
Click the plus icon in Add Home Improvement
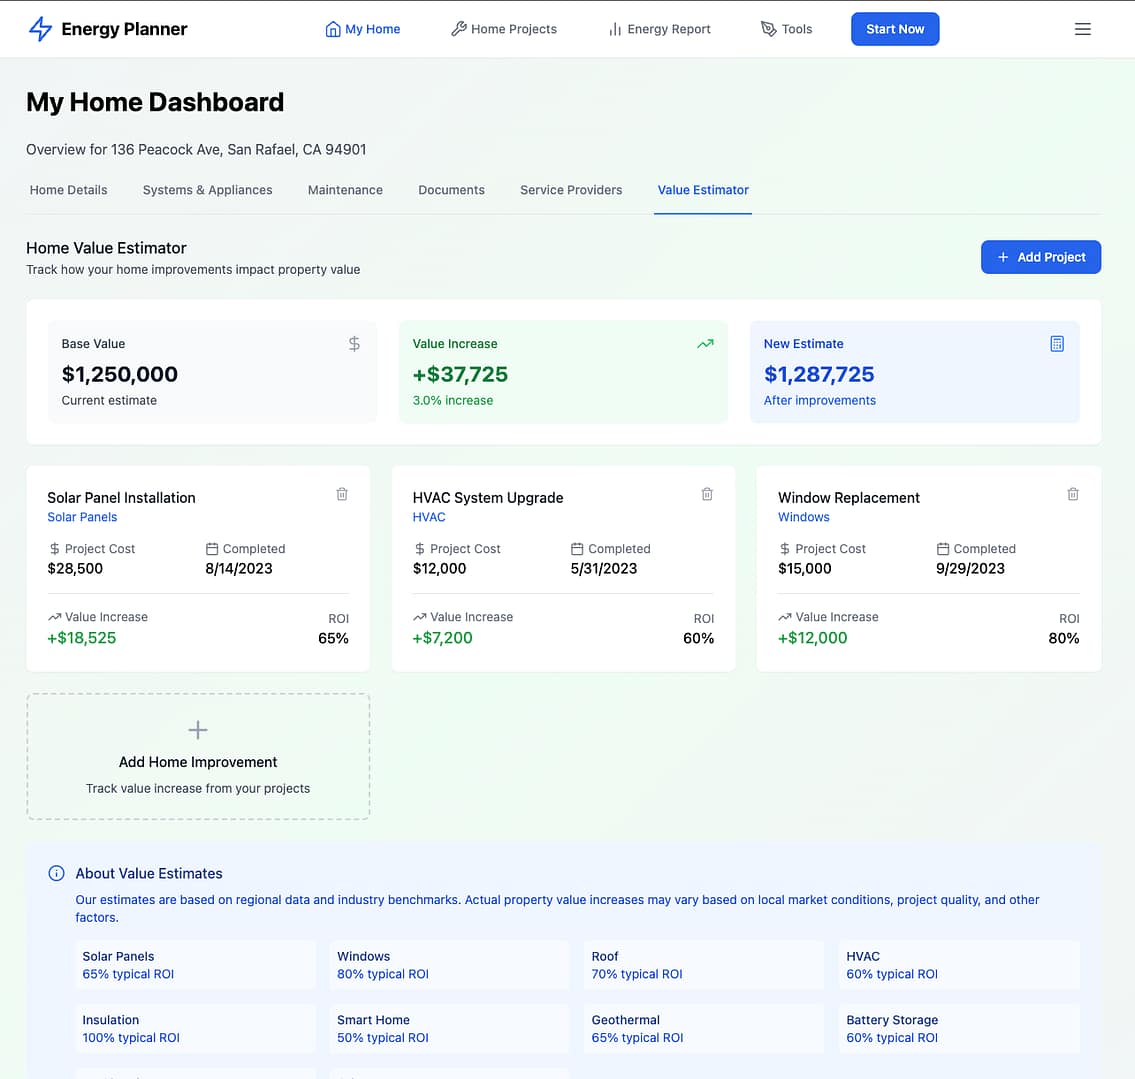coord(198,729)
